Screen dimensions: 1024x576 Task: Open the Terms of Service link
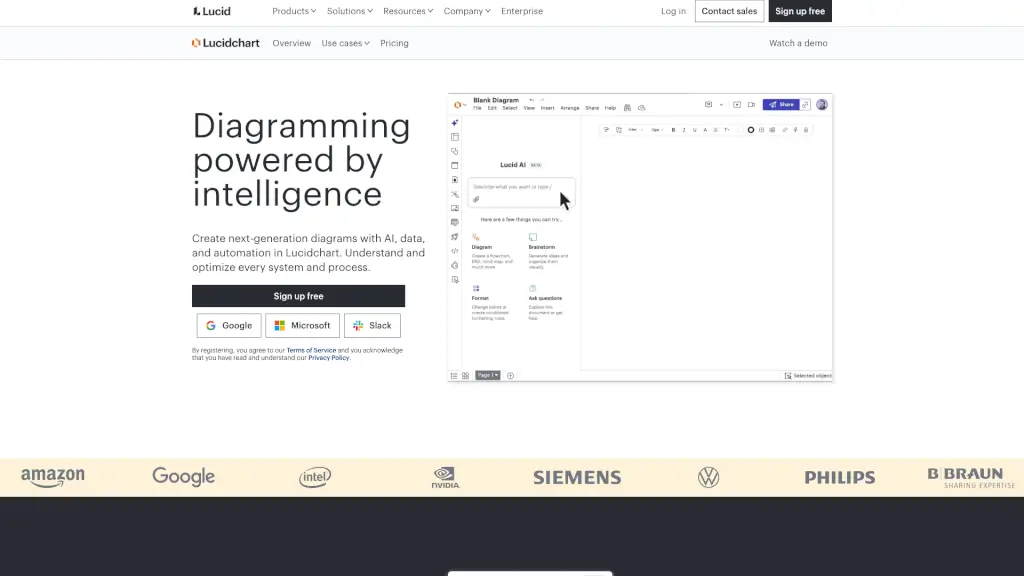click(x=311, y=351)
